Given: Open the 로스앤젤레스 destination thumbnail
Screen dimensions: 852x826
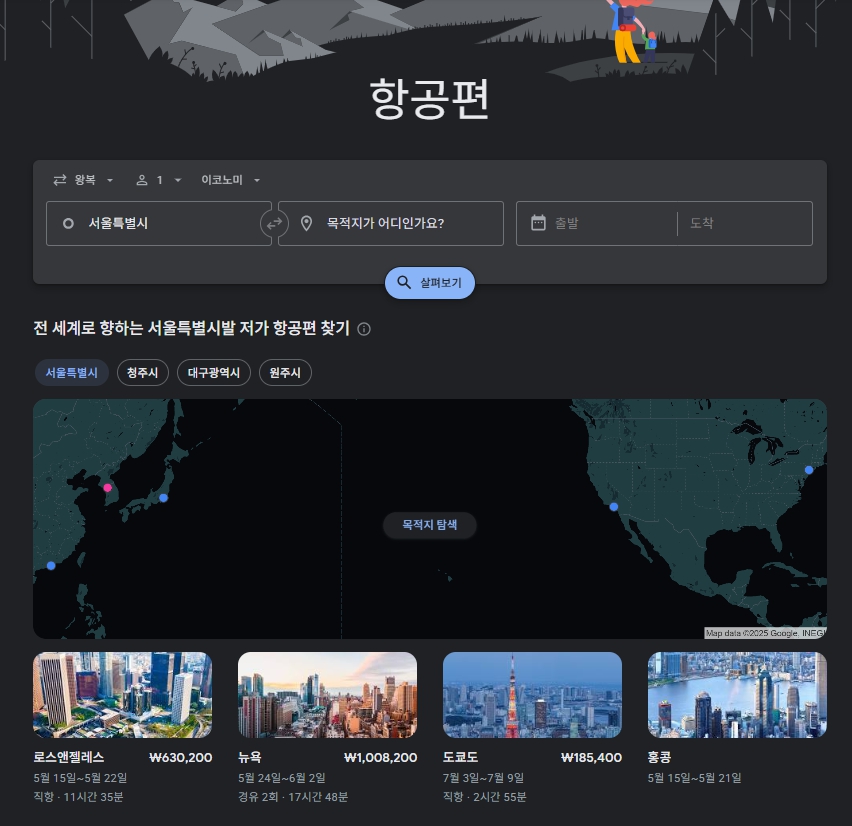Looking at the screenshot, I should point(123,695).
